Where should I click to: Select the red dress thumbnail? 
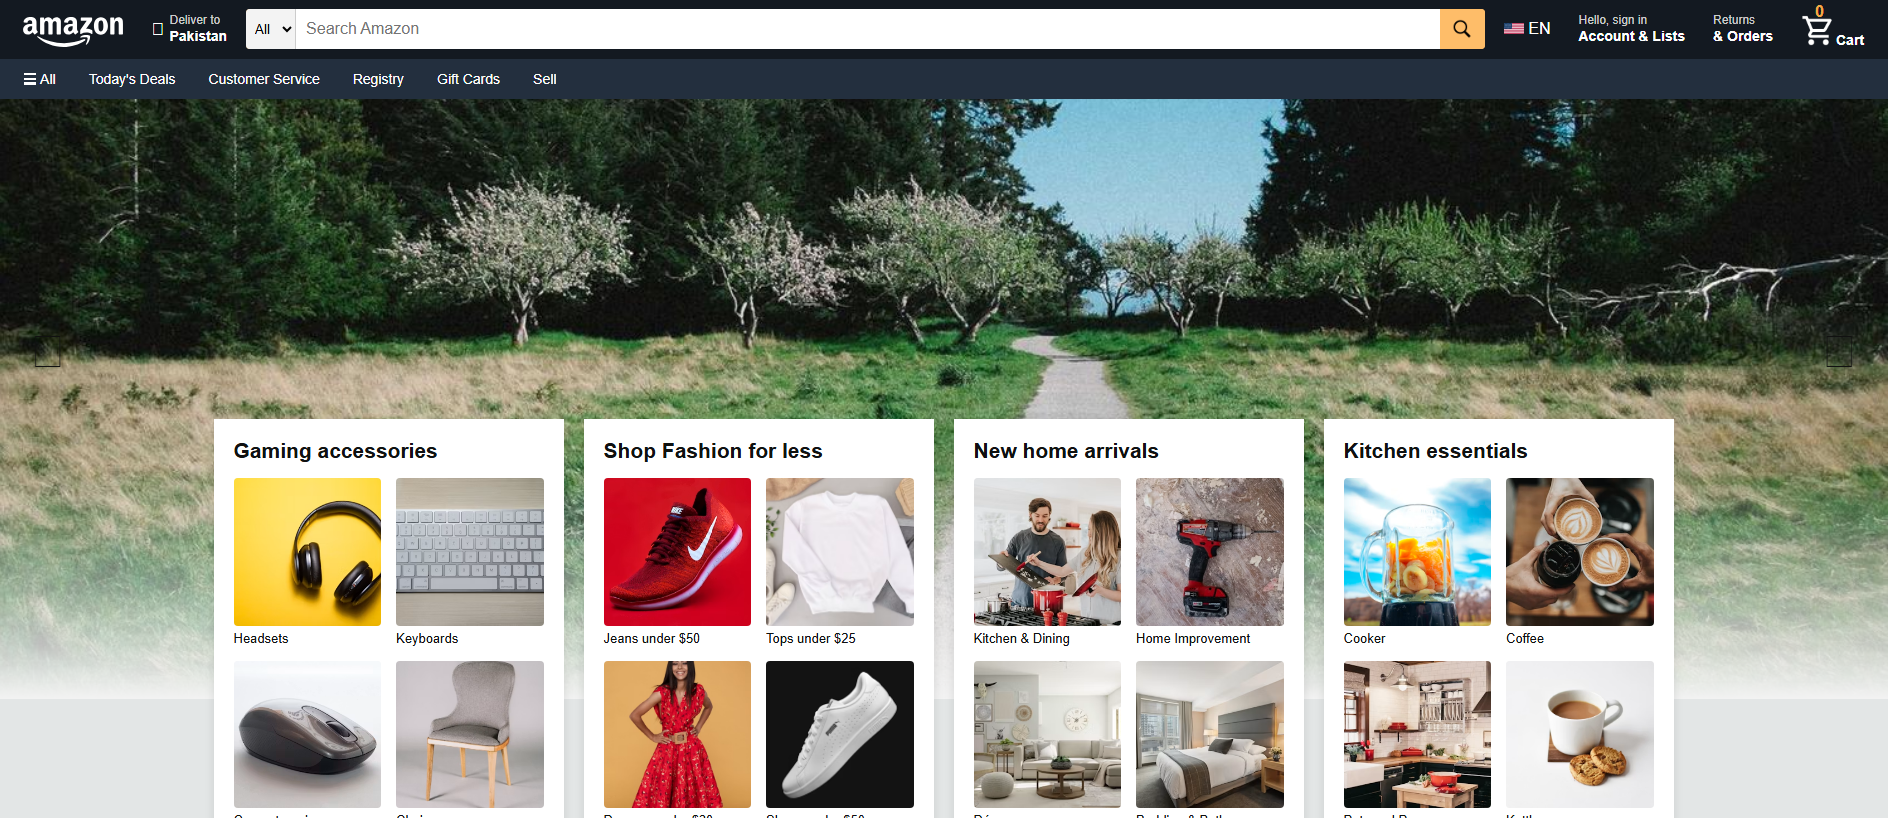[x=677, y=734]
